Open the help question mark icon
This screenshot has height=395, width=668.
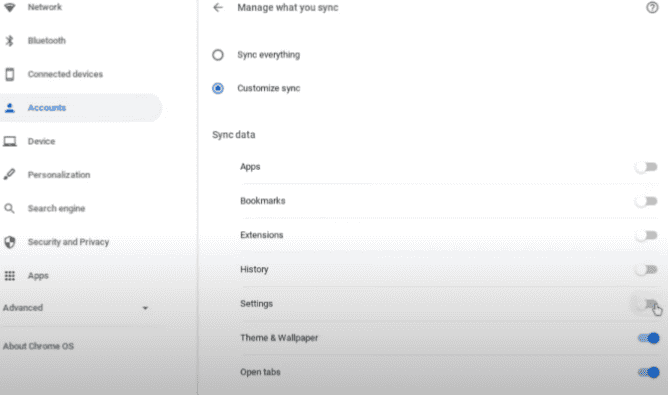tap(652, 7)
